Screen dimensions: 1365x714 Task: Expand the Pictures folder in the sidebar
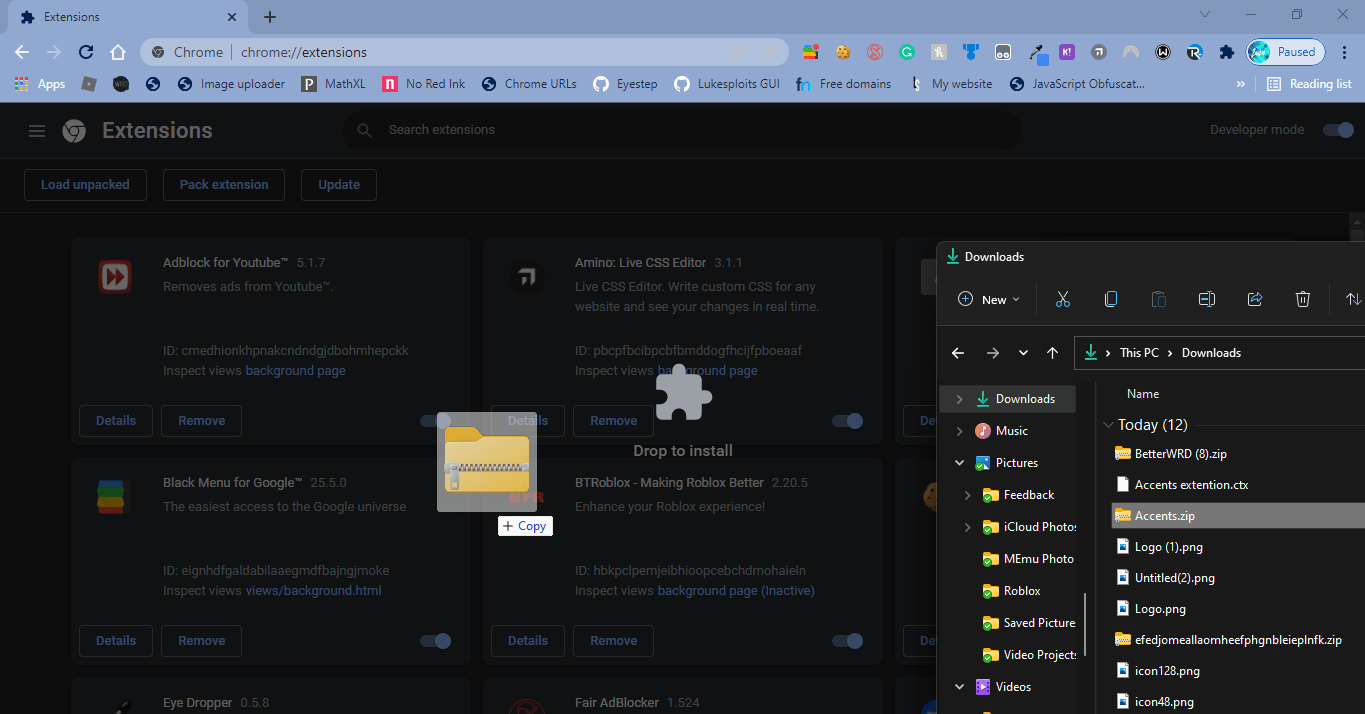(x=959, y=462)
